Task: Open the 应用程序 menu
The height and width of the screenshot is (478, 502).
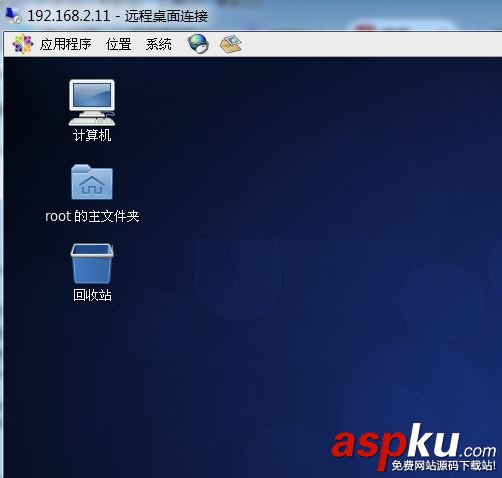Action: 65,44
